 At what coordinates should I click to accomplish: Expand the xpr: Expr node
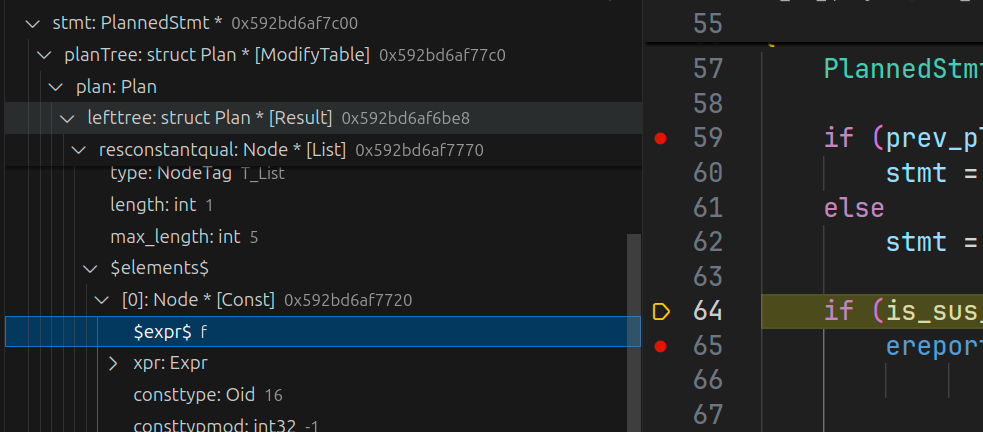tap(114, 363)
